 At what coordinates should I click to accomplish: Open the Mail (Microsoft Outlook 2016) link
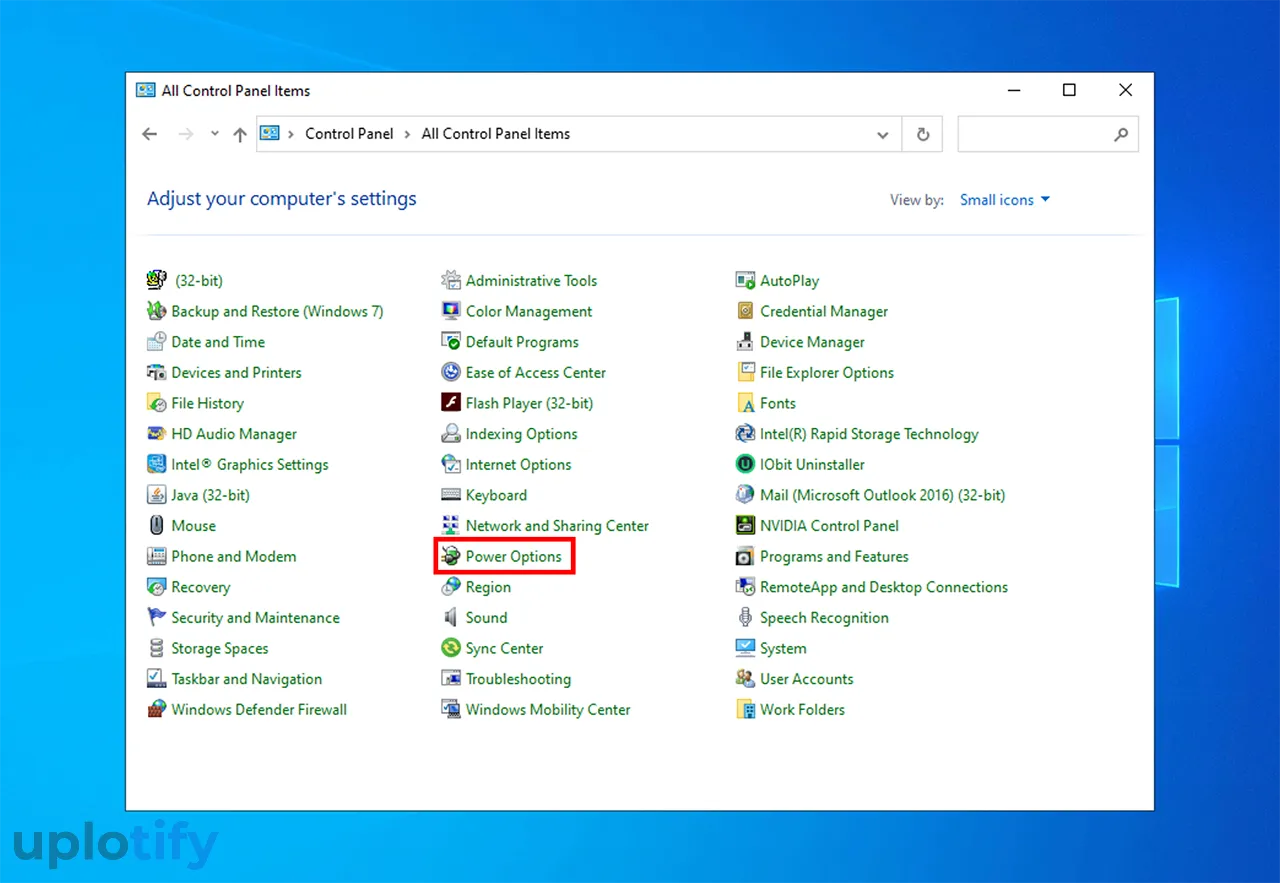[x=883, y=495]
